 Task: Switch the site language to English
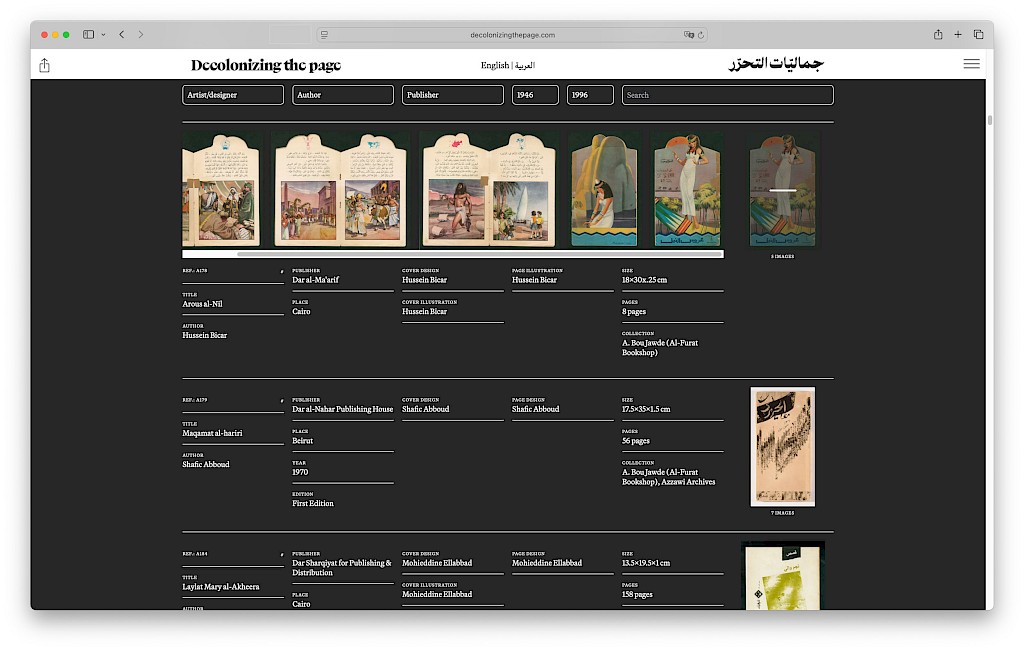[x=494, y=65]
